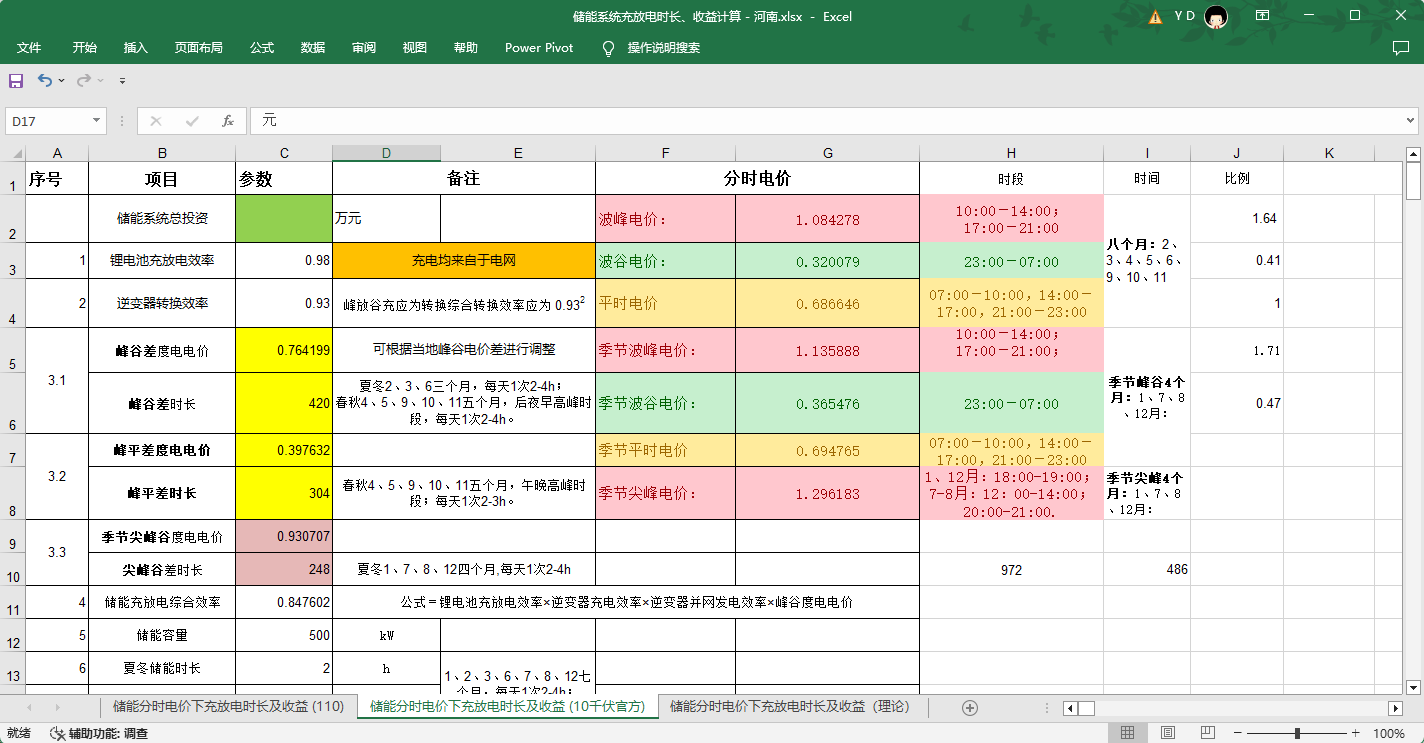Select yellow cell with value 0.764199
Viewport: 1424px width, 743px height.
point(284,350)
